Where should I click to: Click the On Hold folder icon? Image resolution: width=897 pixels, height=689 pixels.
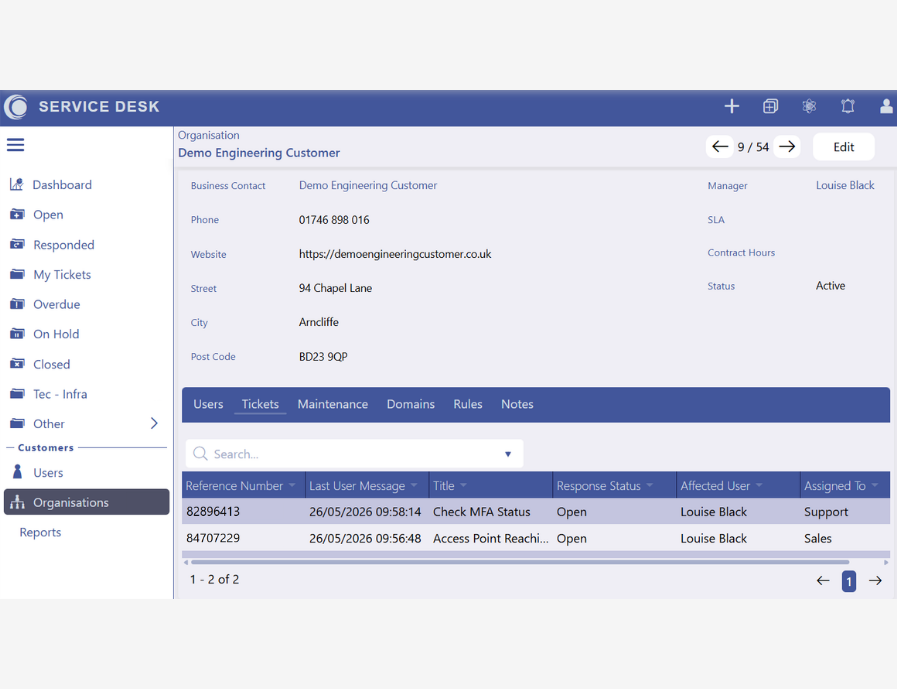(17, 334)
